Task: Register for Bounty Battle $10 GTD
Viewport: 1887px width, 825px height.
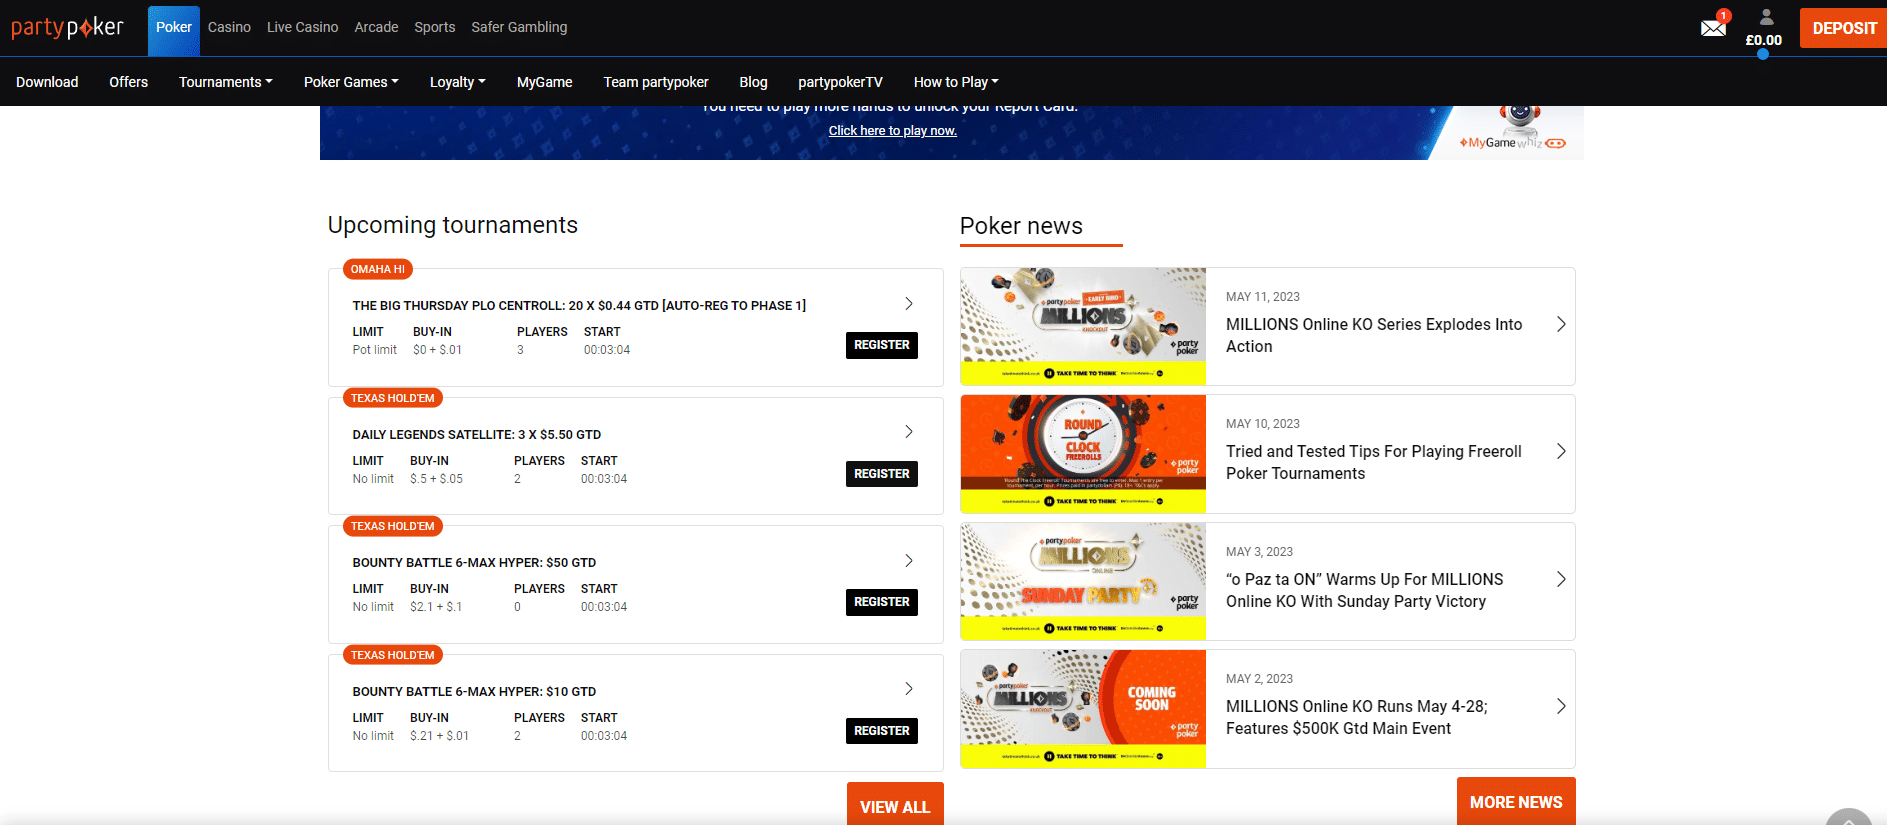Action: coord(882,731)
